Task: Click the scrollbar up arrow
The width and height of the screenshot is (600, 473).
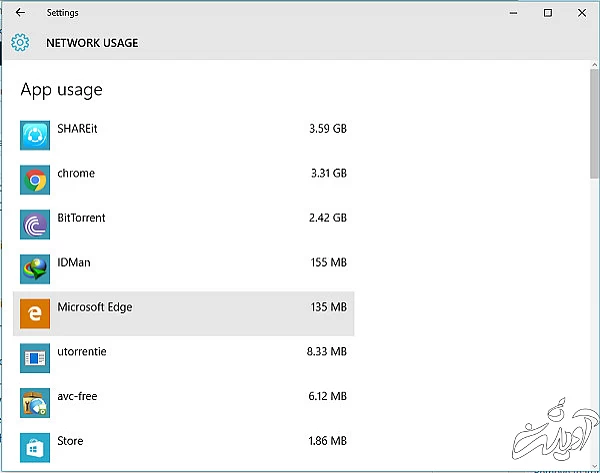Action: [594, 66]
